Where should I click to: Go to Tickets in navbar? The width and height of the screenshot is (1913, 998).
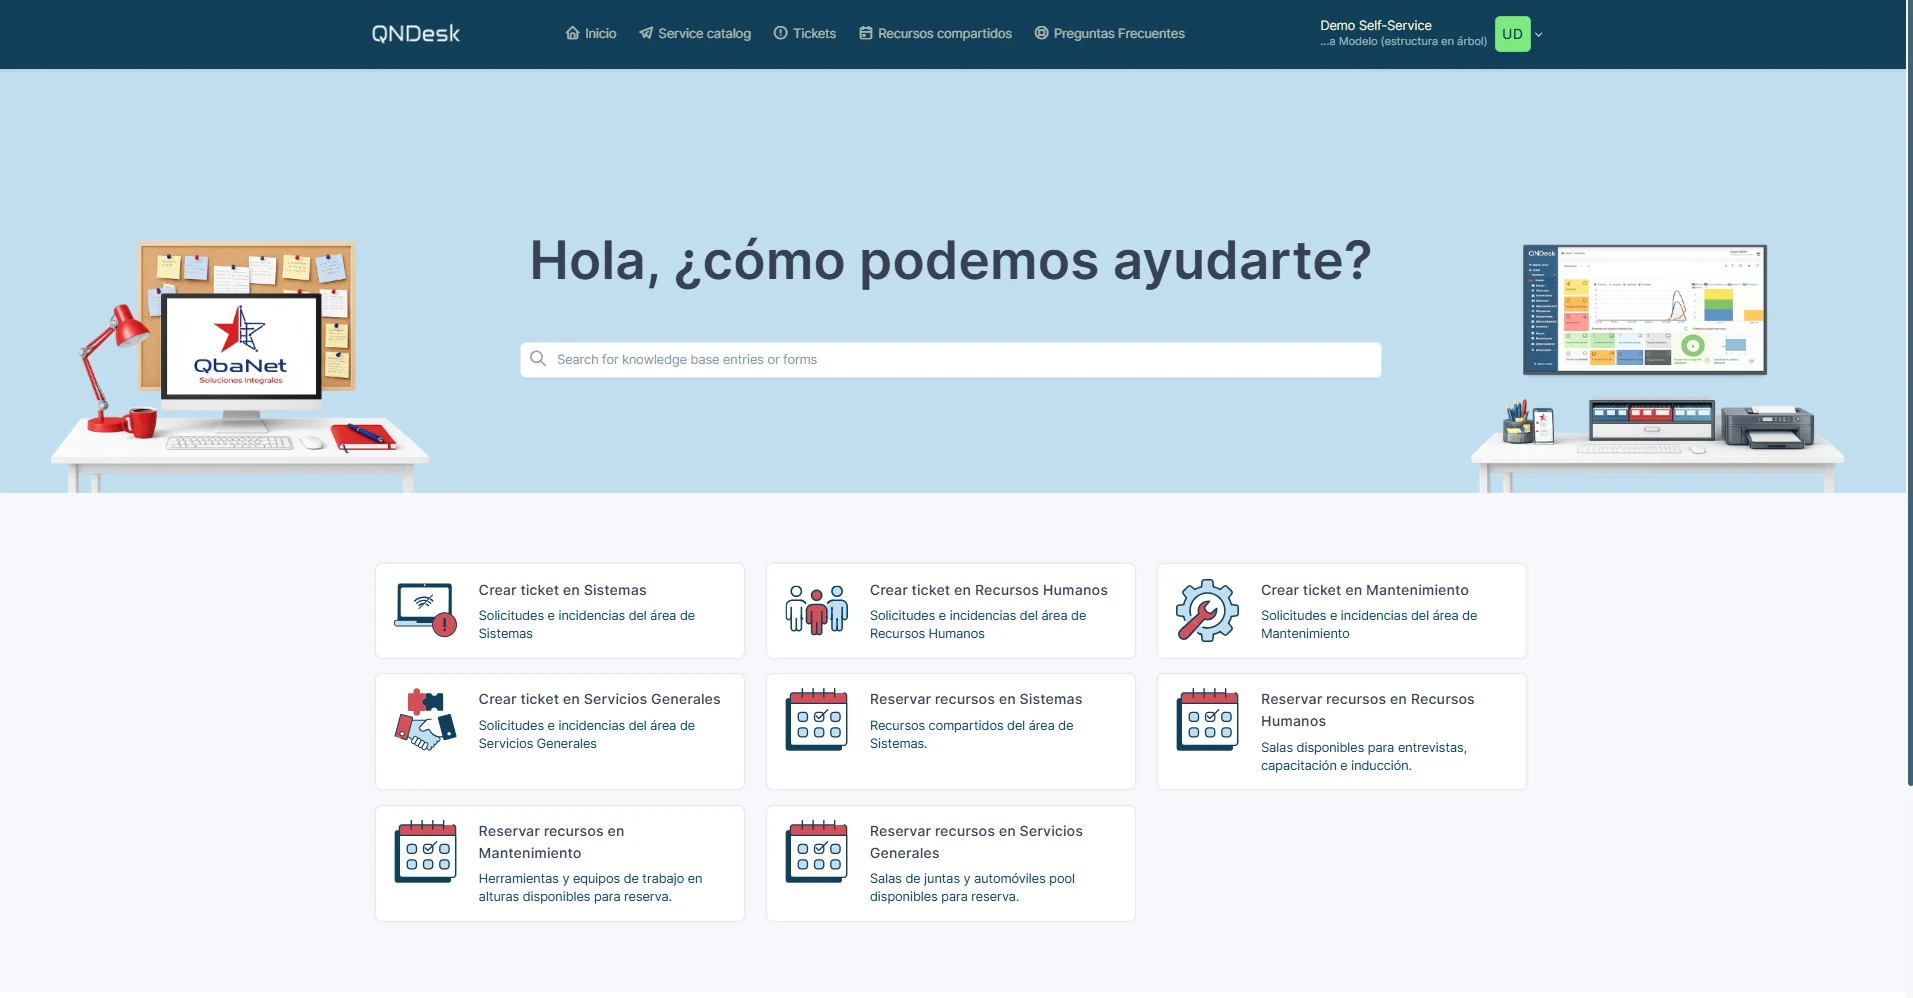[805, 33]
